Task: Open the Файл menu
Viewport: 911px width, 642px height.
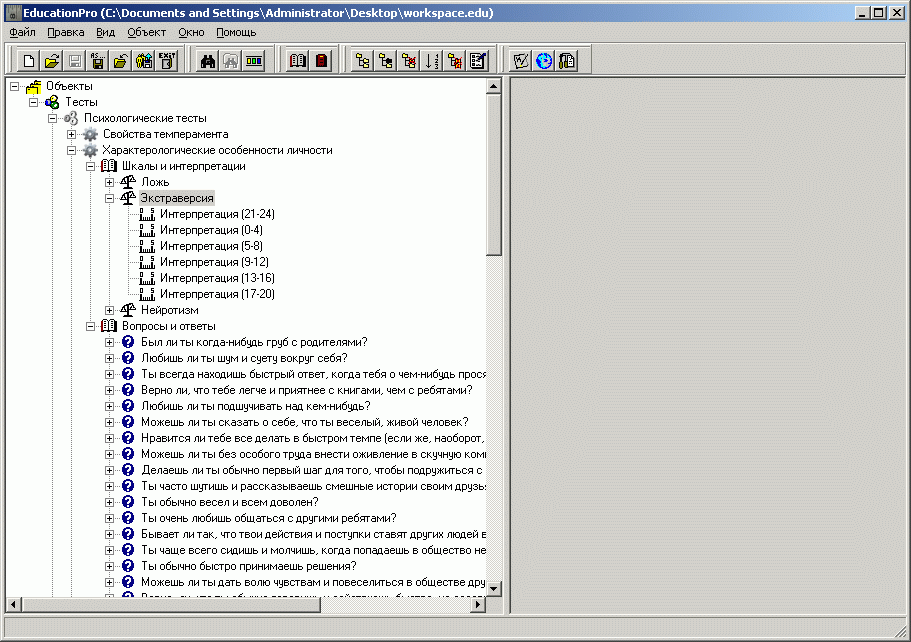Action: [x=22, y=32]
